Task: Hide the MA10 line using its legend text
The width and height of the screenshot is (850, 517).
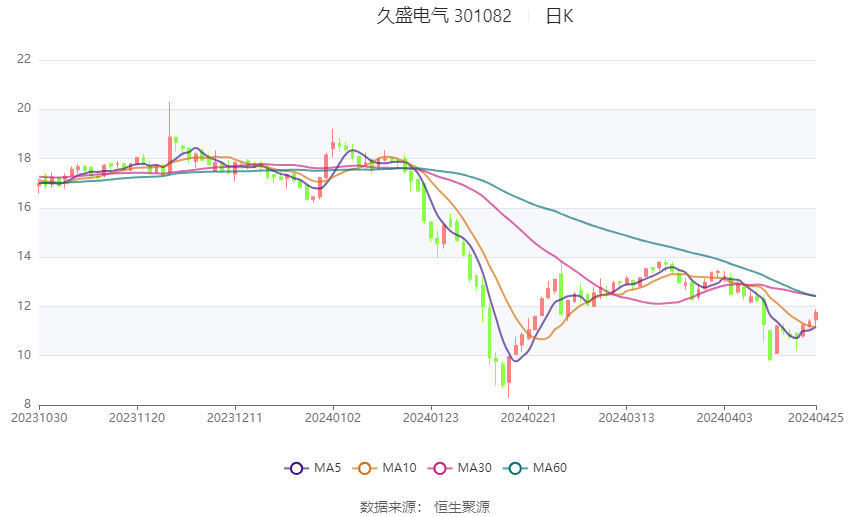Action: point(399,468)
